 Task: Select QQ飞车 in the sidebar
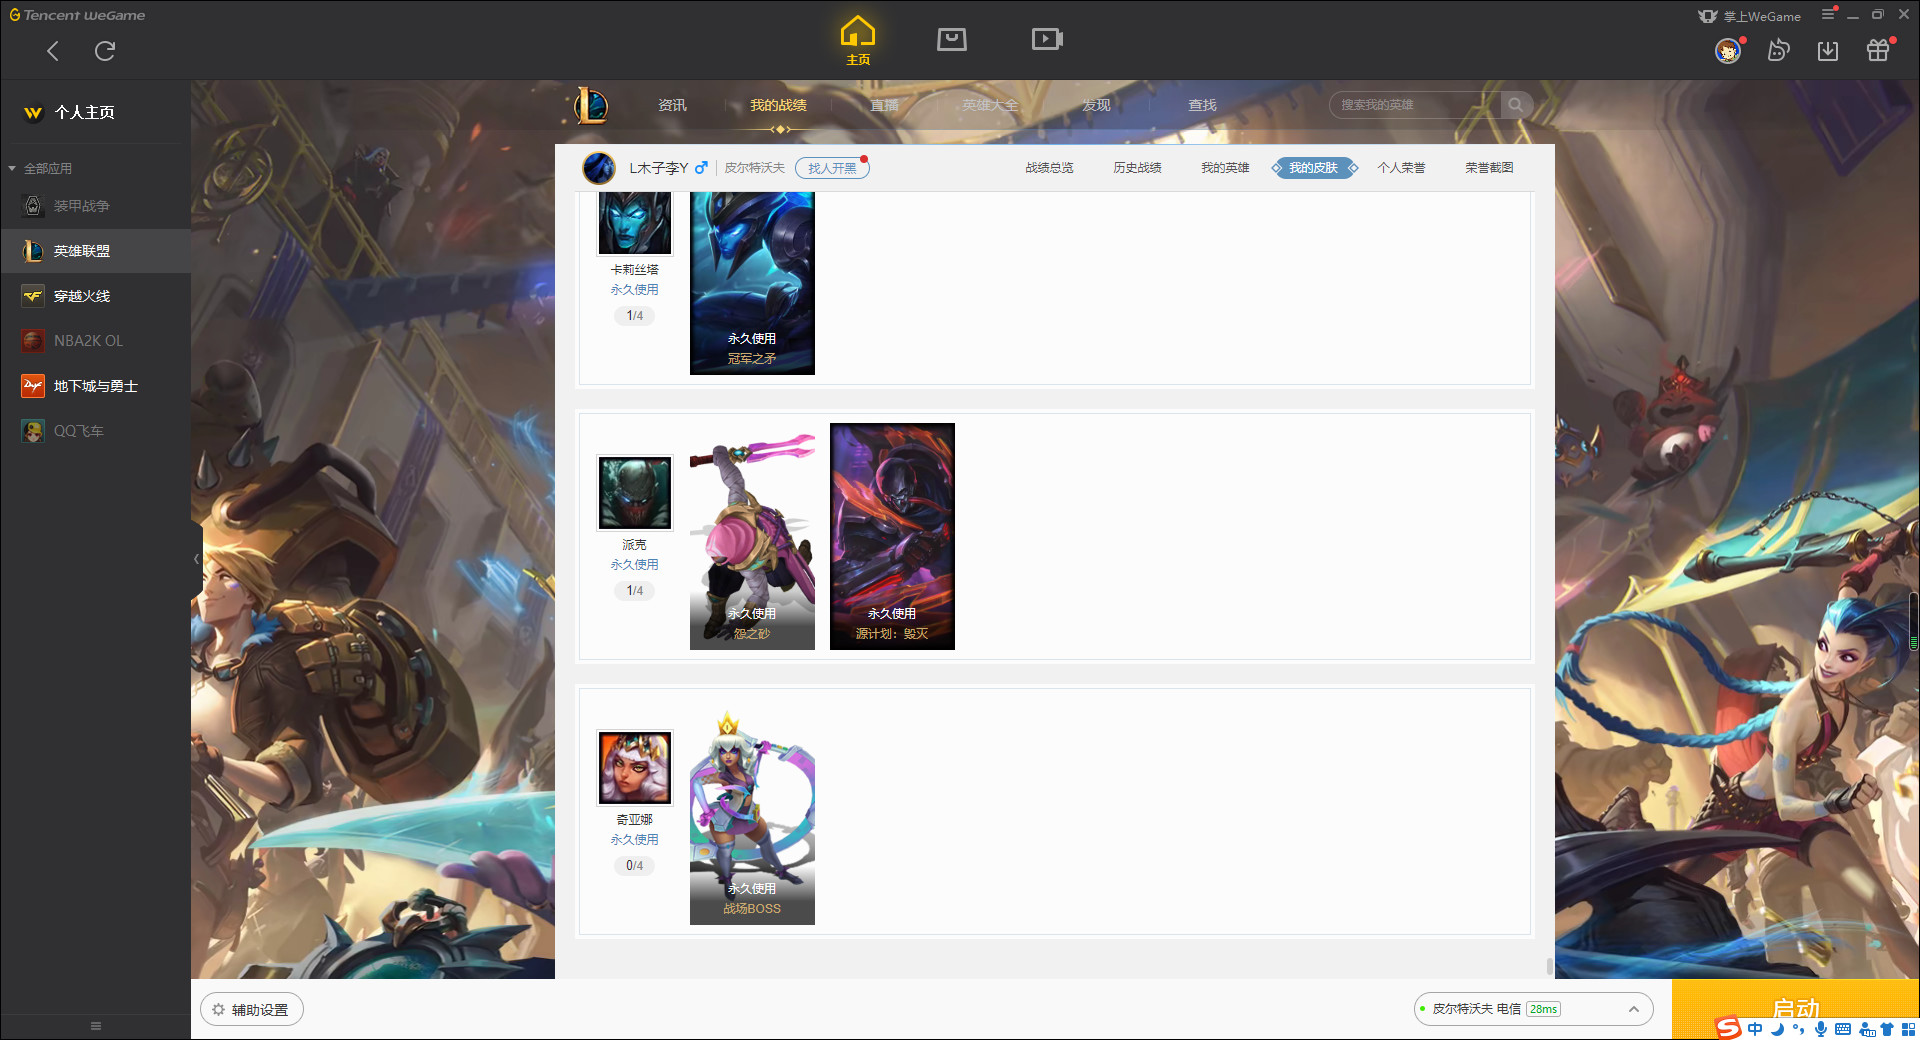click(x=95, y=431)
